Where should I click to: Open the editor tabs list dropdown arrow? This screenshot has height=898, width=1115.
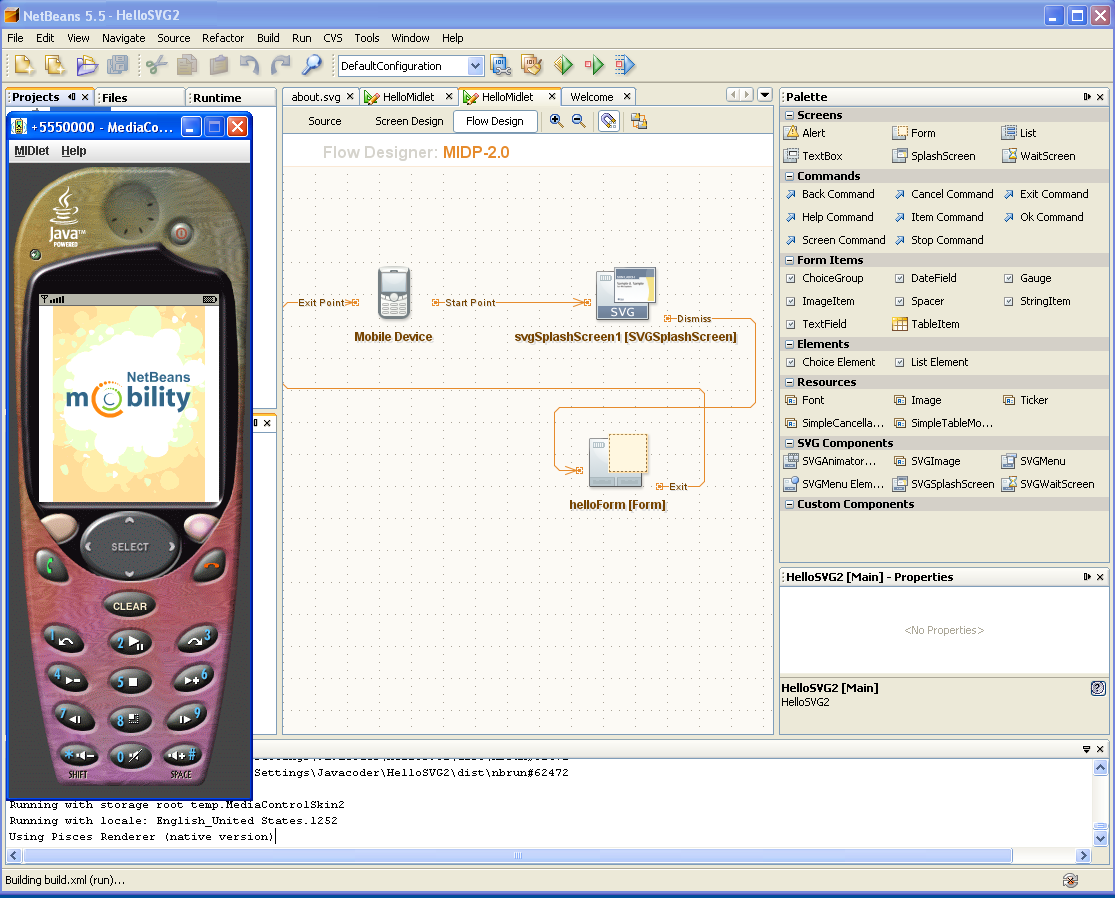765,95
